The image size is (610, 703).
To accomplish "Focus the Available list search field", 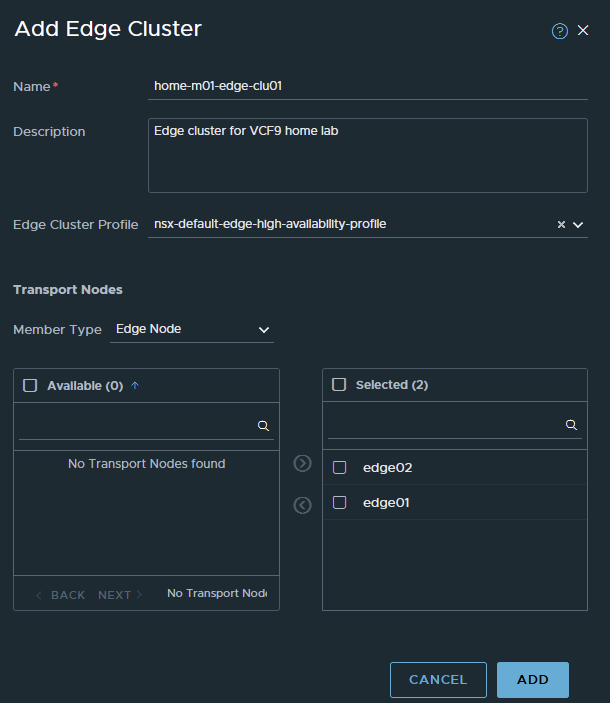I will [137, 425].
